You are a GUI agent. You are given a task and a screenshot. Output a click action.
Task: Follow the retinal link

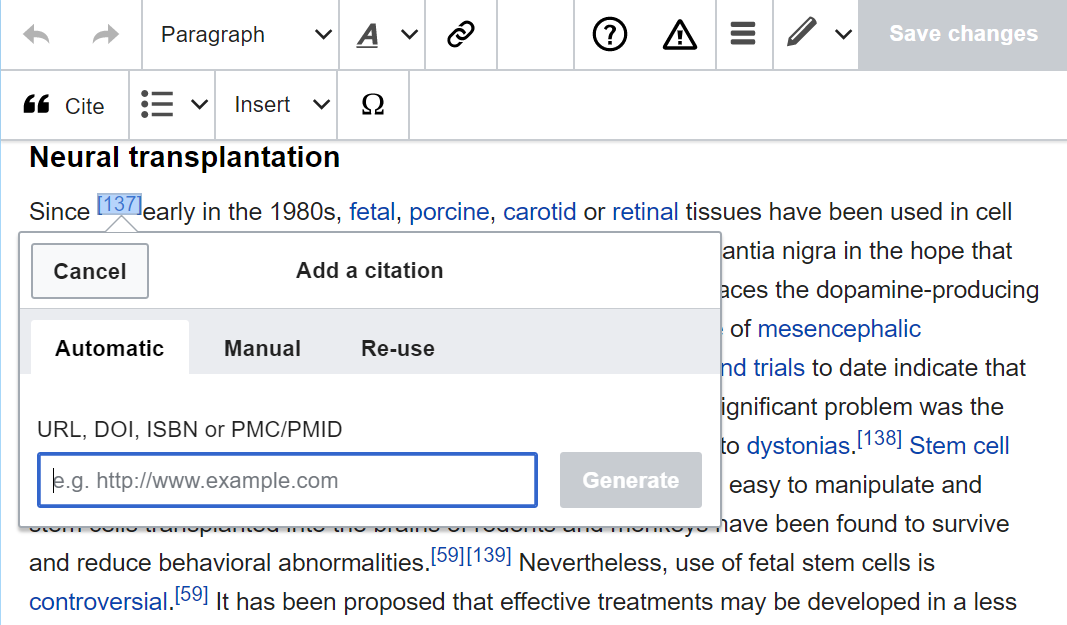click(645, 212)
